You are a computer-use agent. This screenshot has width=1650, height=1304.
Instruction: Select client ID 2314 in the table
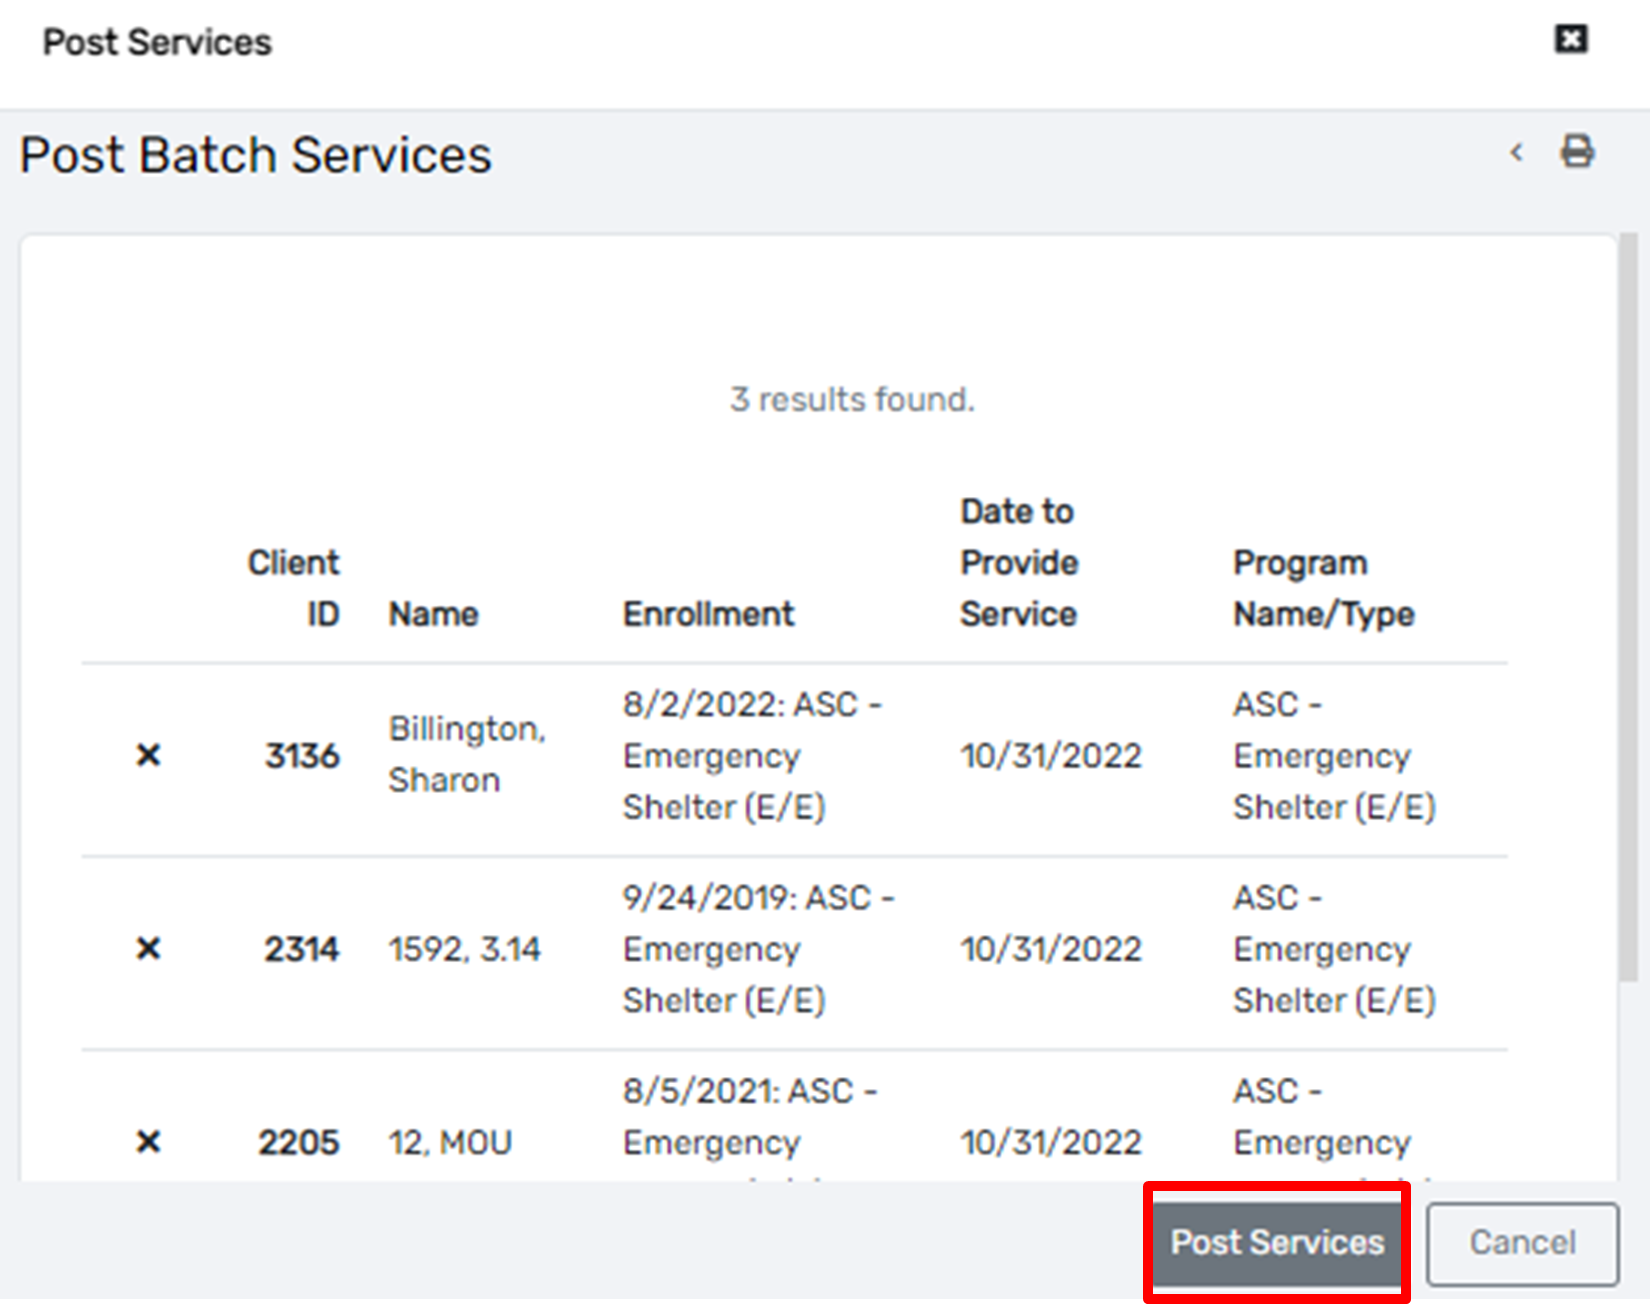point(300,948)
